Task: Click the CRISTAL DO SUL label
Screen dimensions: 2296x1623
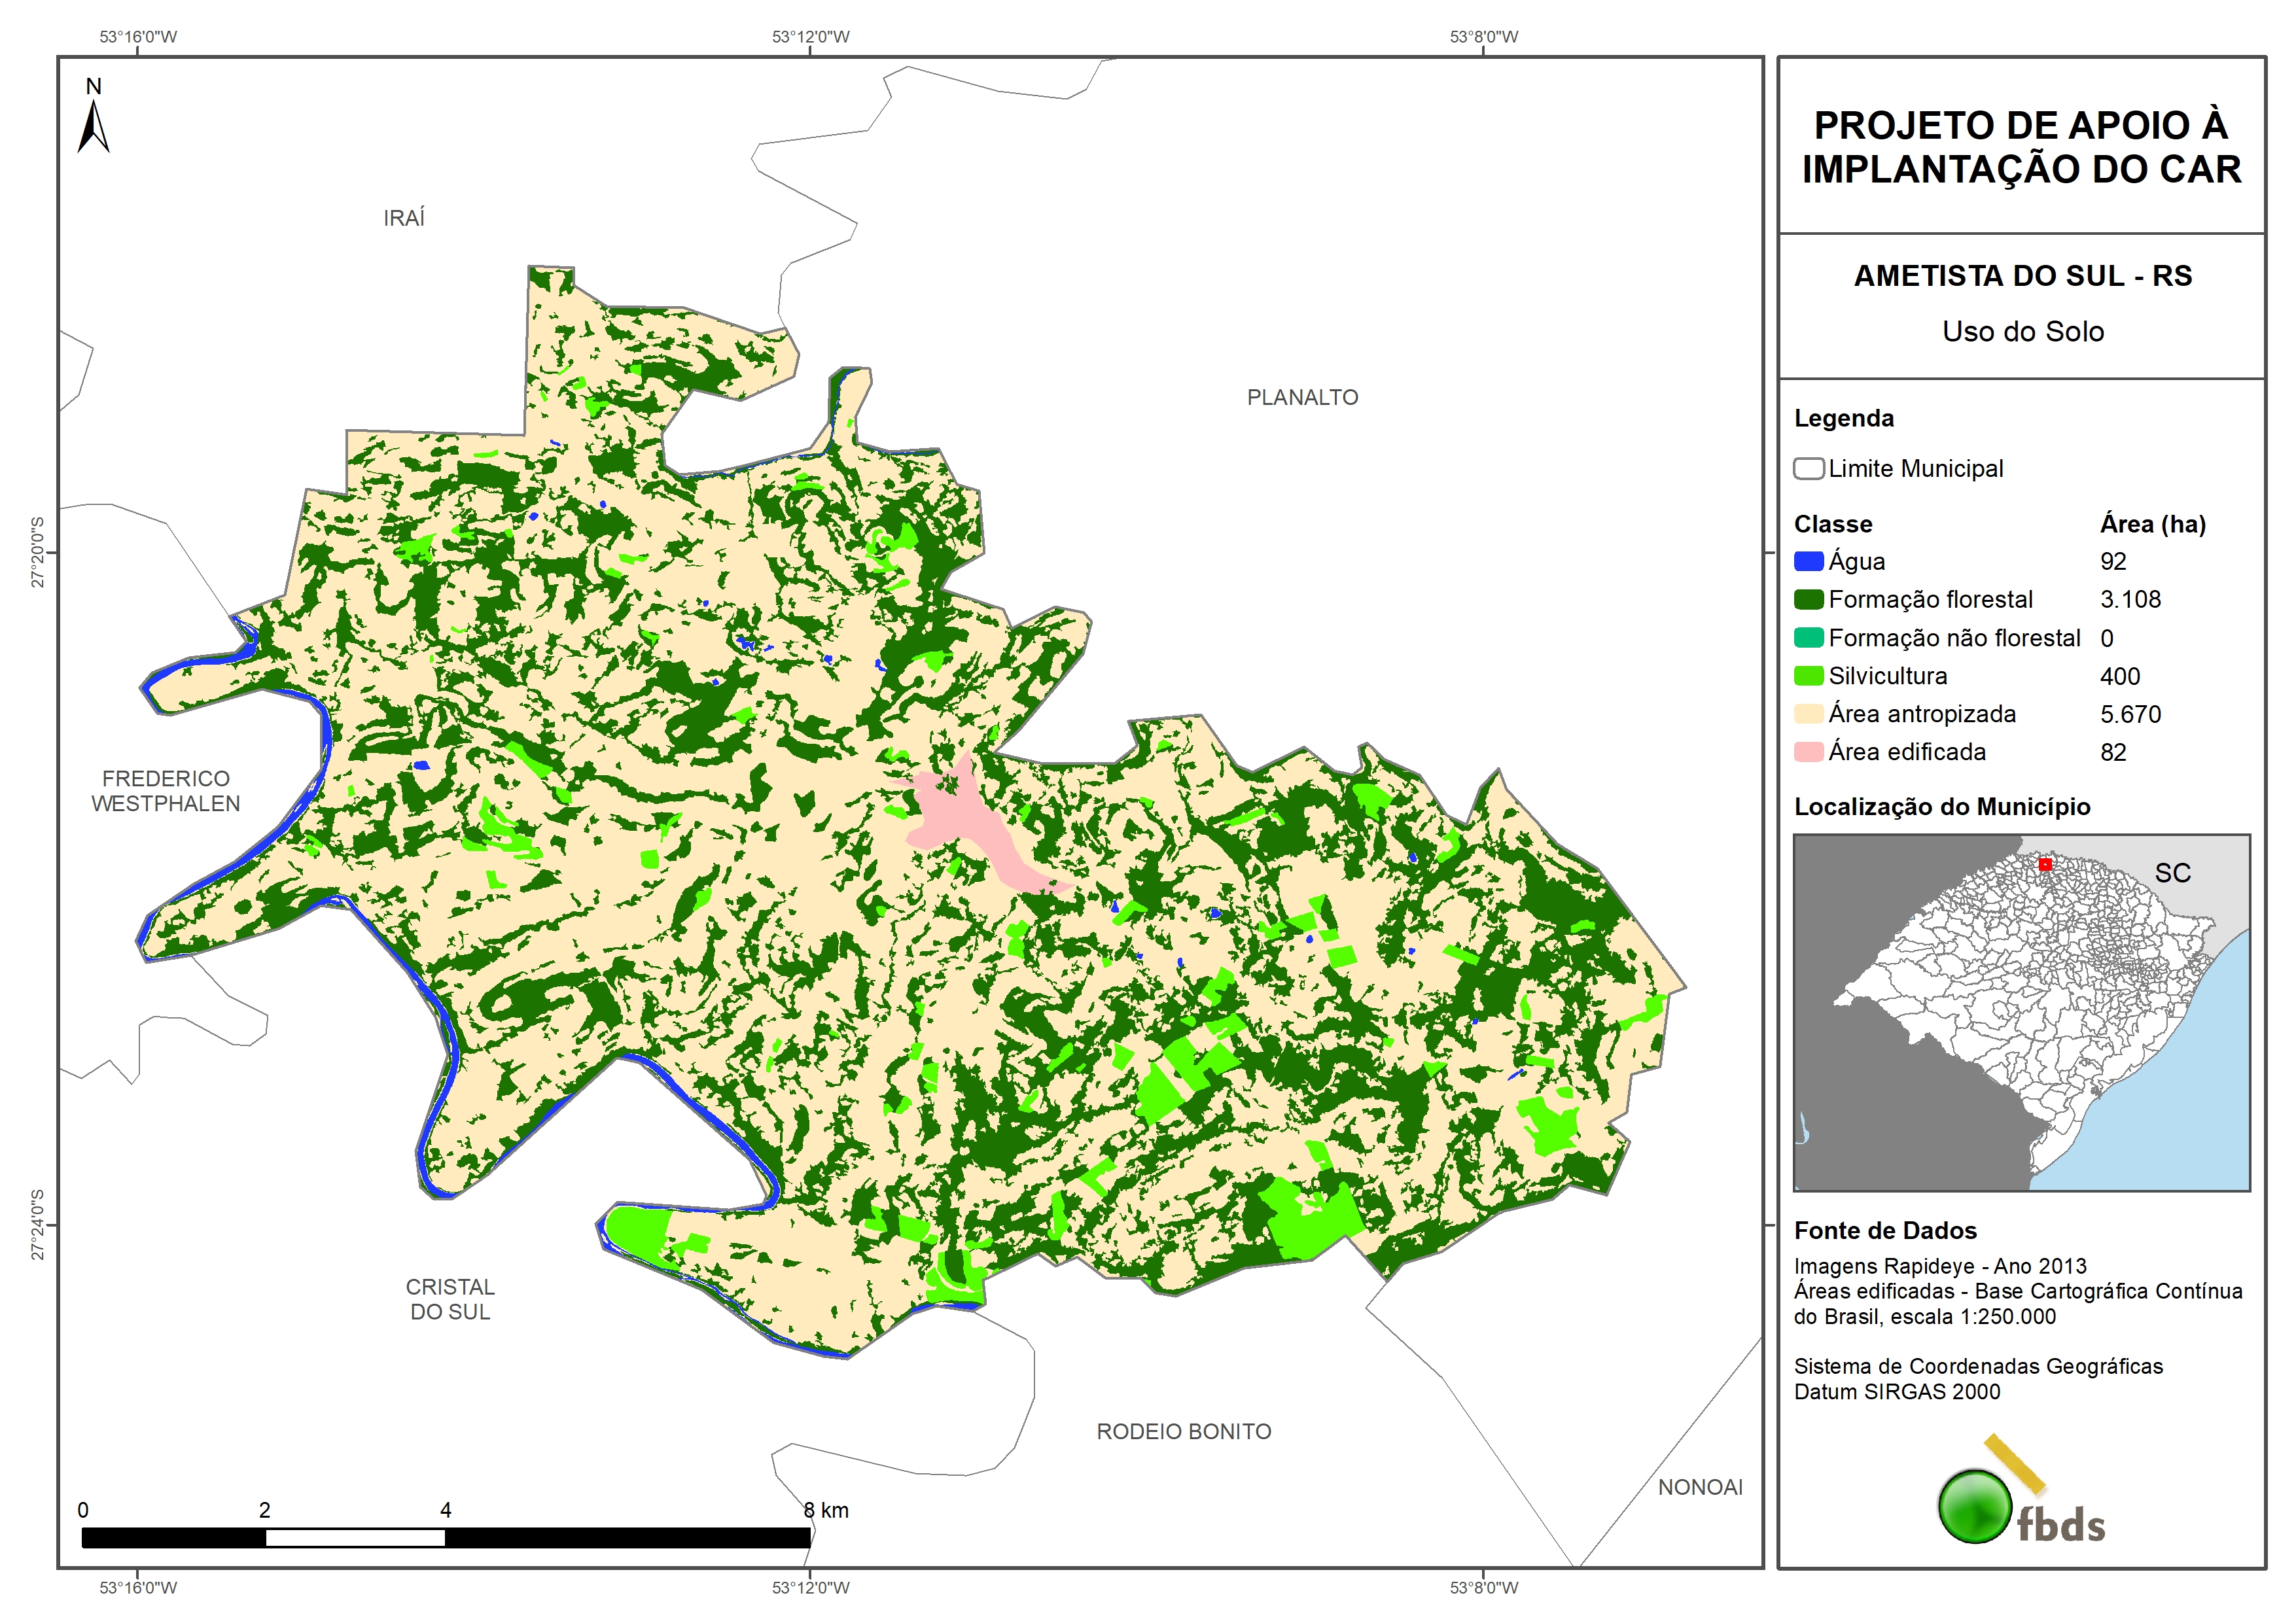Action: [x=450, y=1299]
